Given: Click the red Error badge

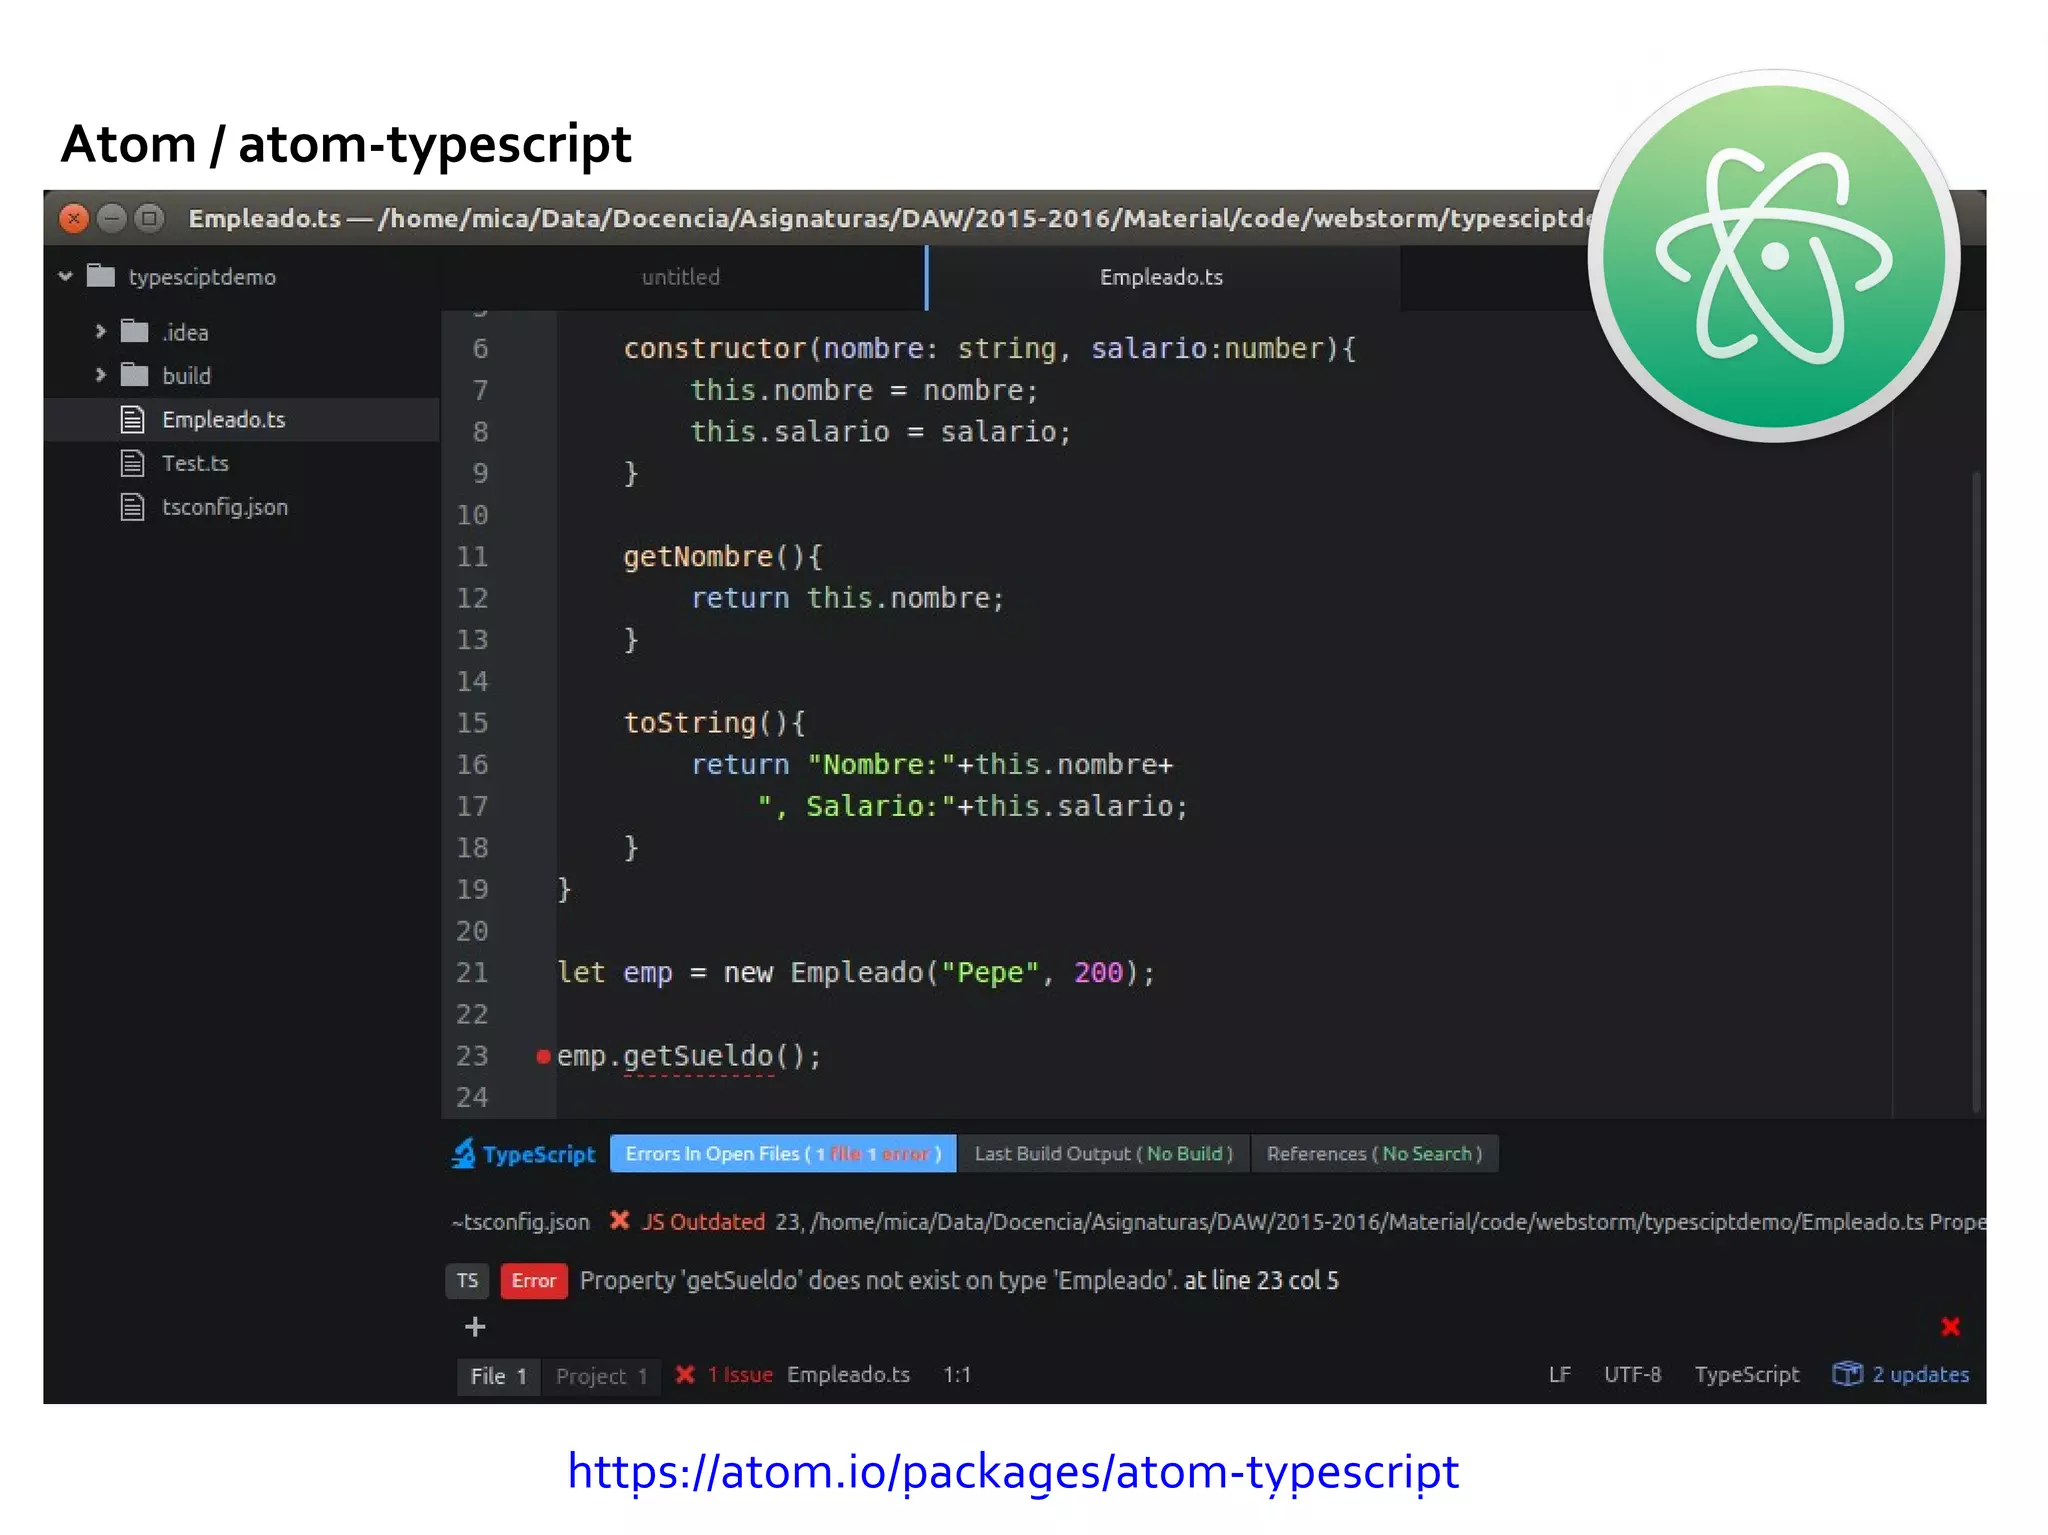Looking at the screenshot, I should 534,1281.
